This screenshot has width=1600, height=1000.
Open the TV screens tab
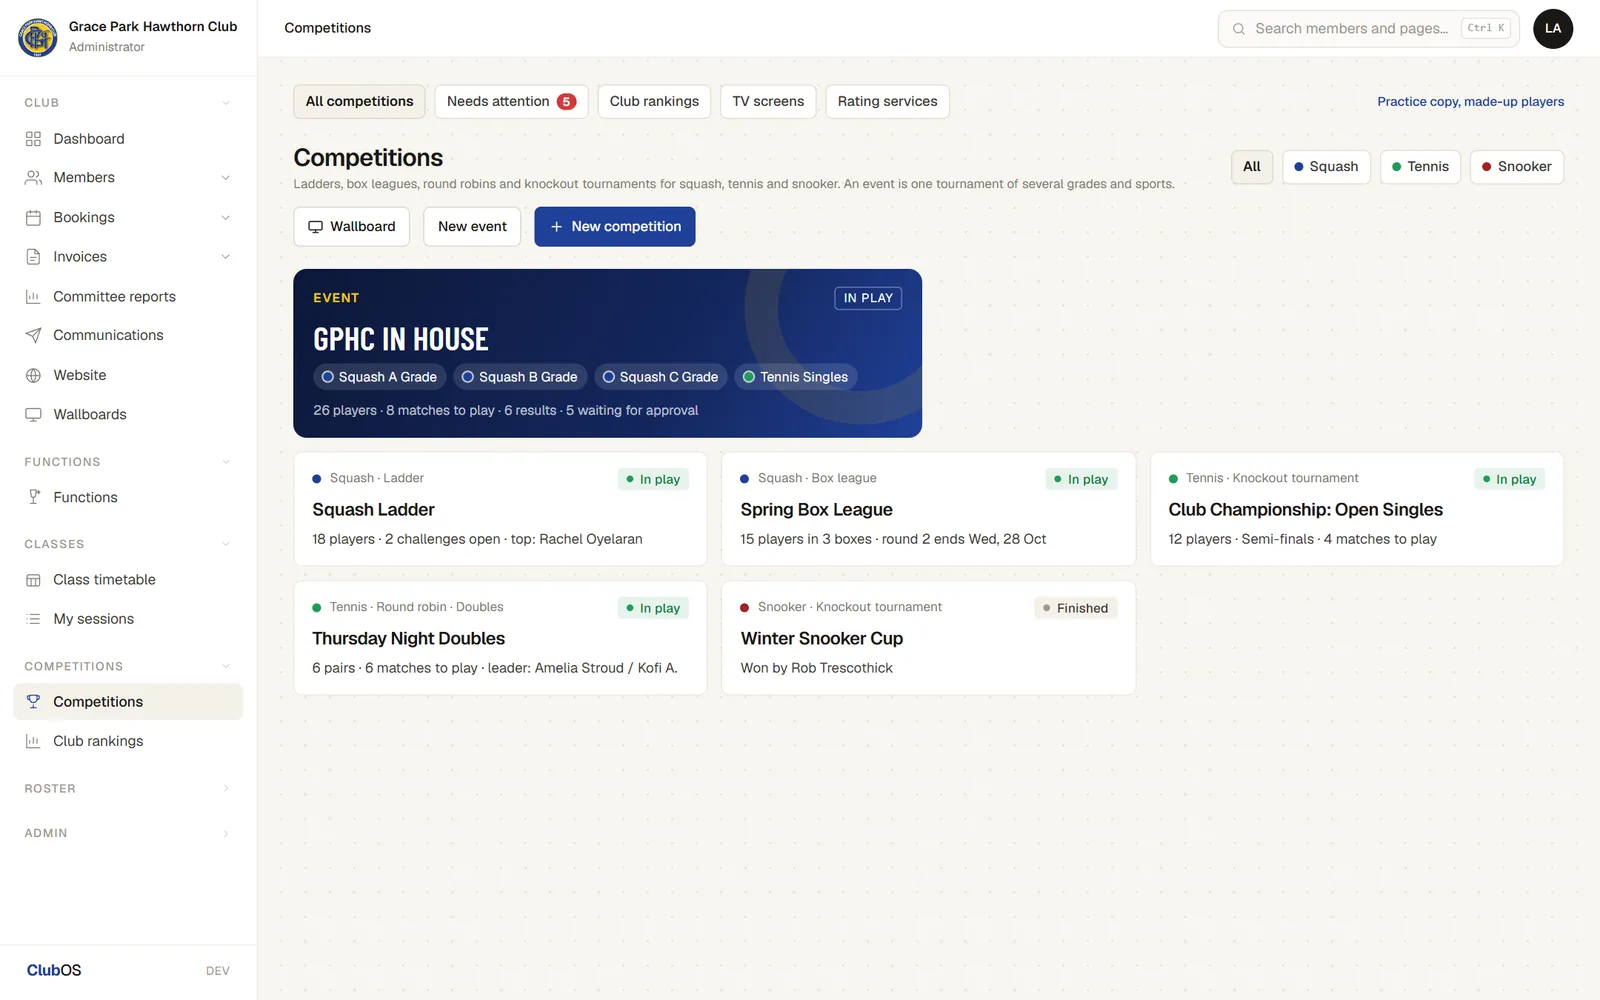click(x=768, y=102)
